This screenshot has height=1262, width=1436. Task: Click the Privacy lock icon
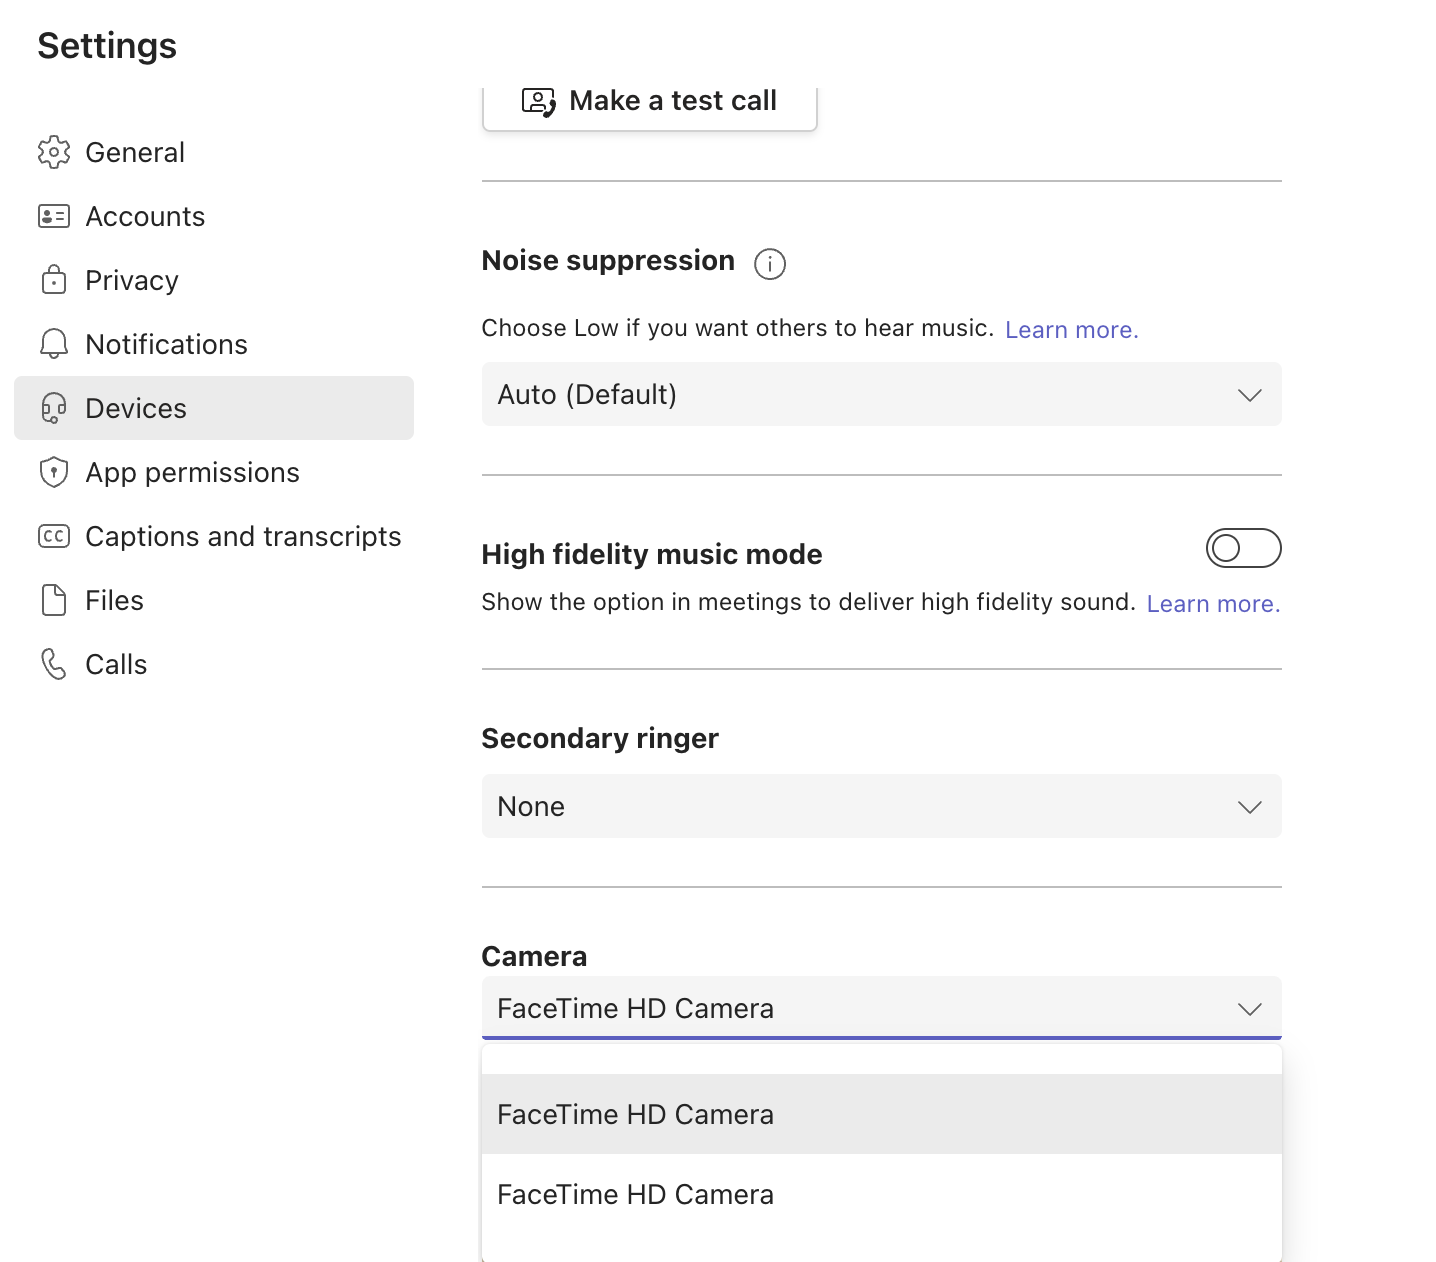(54, 280)
